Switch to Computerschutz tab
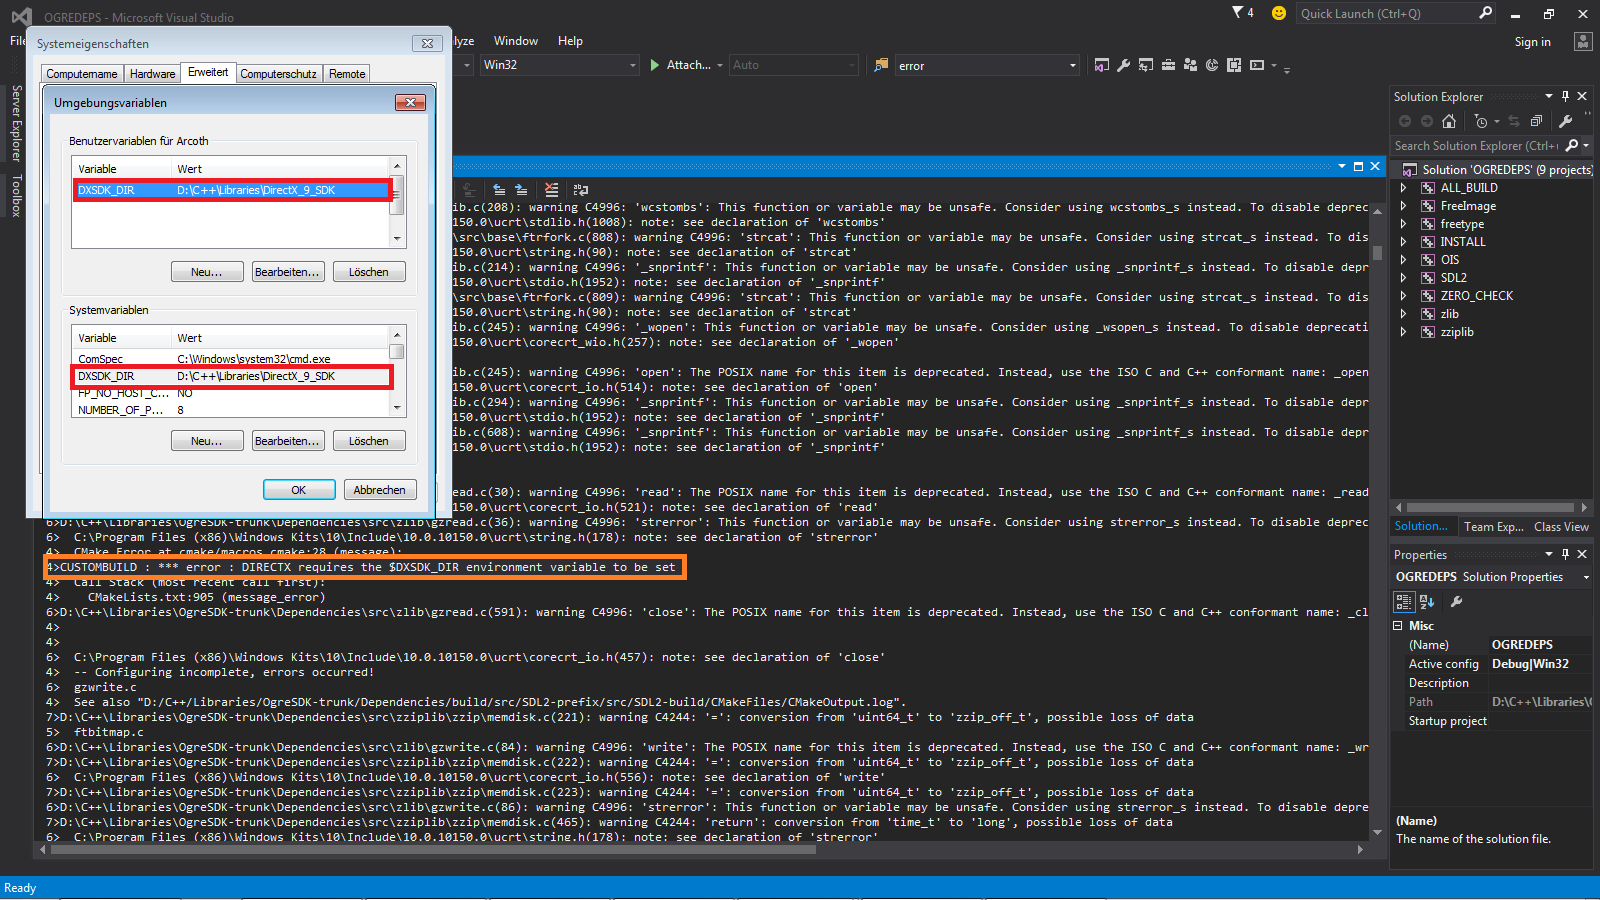The width and height of the screenshot is (1600, 900). [278, 74]
